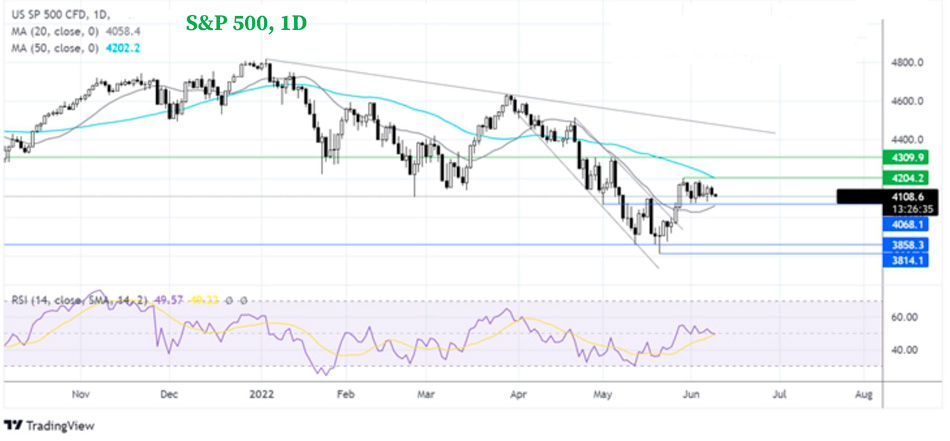Click the 4800.0 price axis tick
The height and width of the screenshot is (441, 950).
pos(906,63)
